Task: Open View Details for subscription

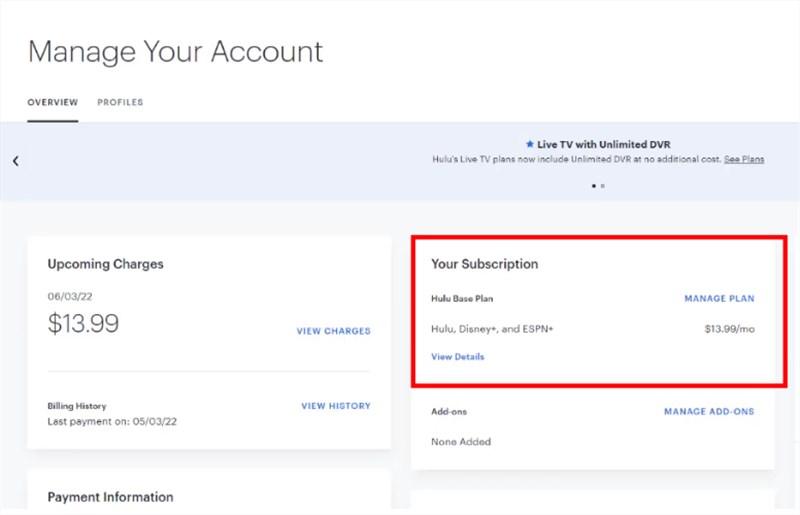Action: 458,357
